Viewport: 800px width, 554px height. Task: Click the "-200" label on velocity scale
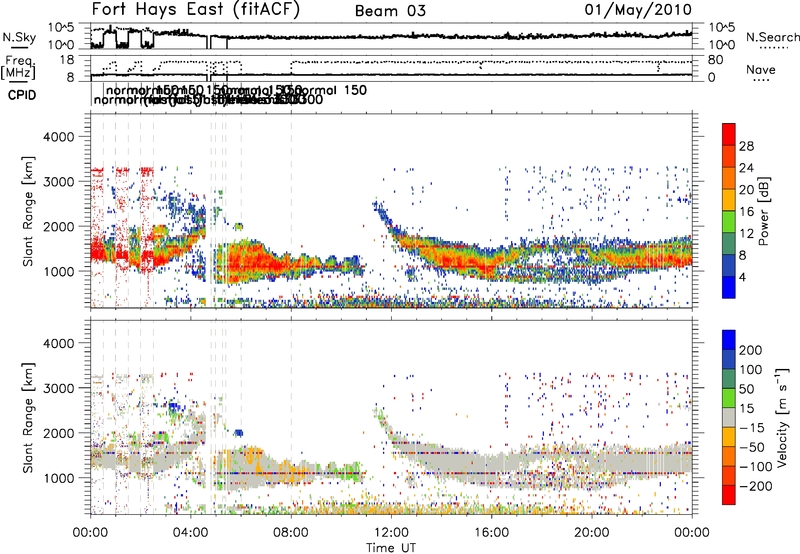coord(756,486)
